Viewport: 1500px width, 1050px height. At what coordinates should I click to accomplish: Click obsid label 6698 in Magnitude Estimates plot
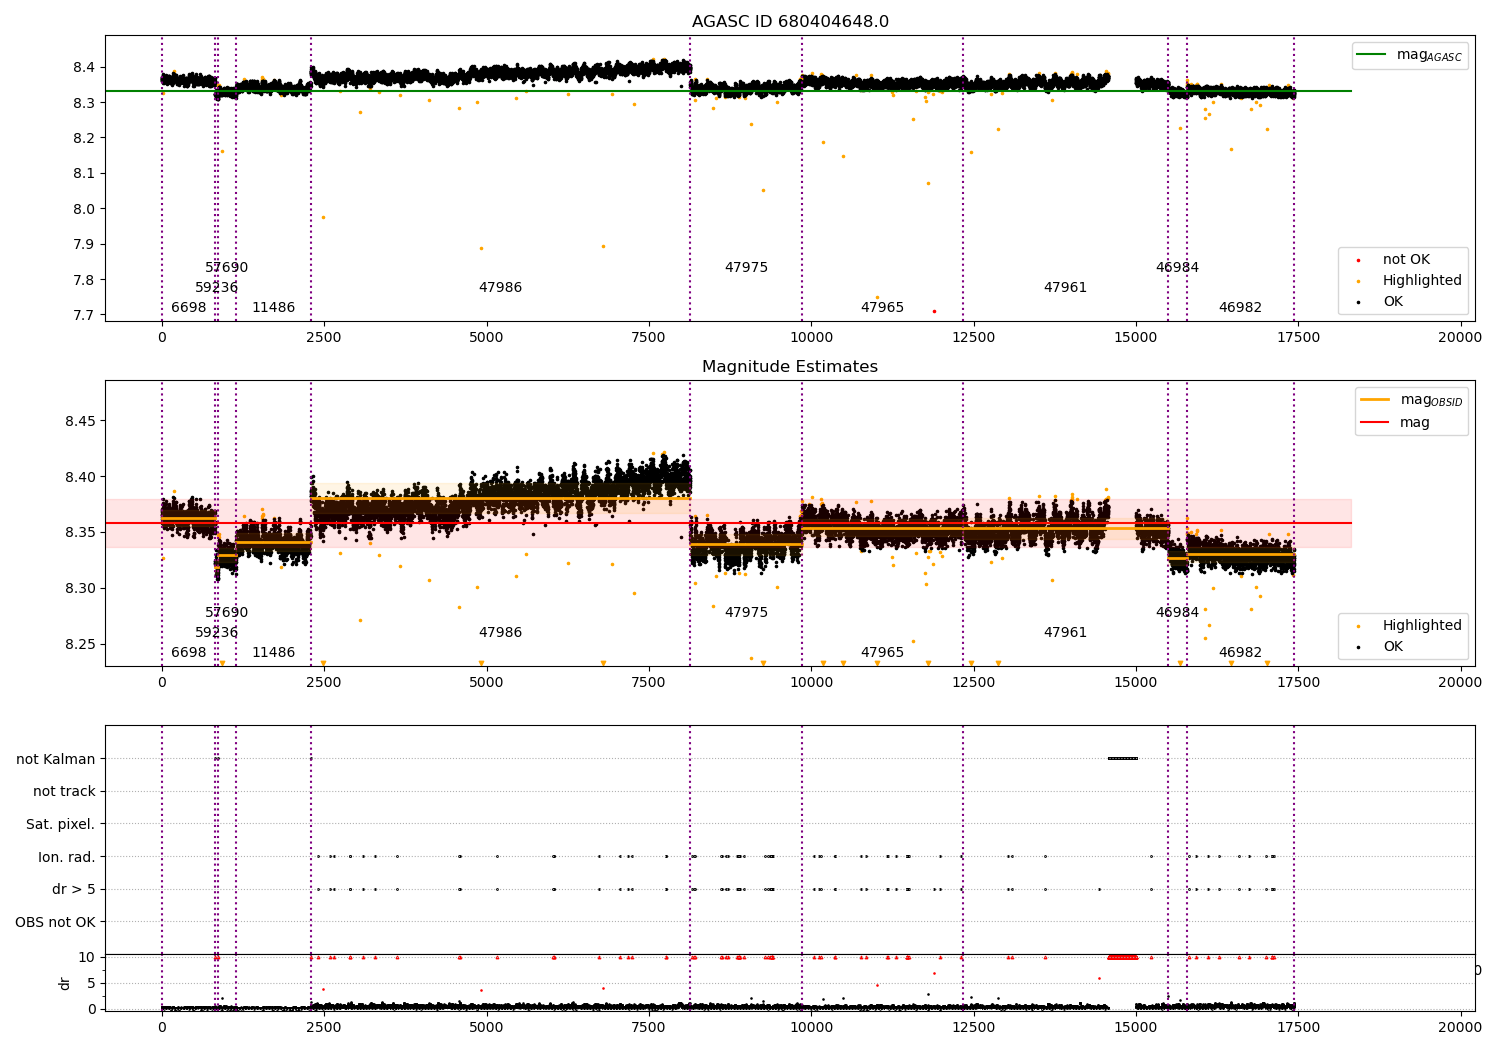tap(189, 653)
